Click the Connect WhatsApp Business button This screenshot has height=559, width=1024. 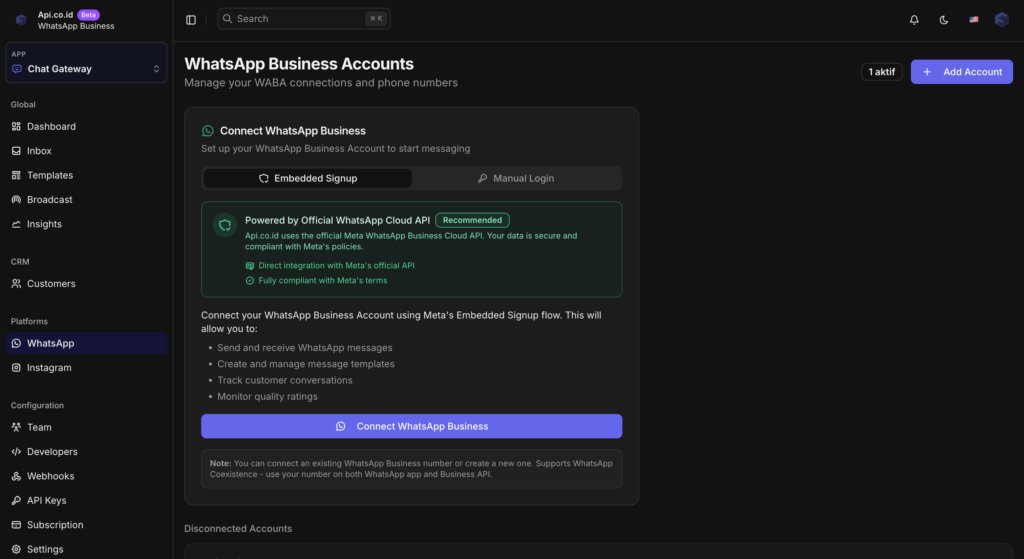(x=411, y=426)
